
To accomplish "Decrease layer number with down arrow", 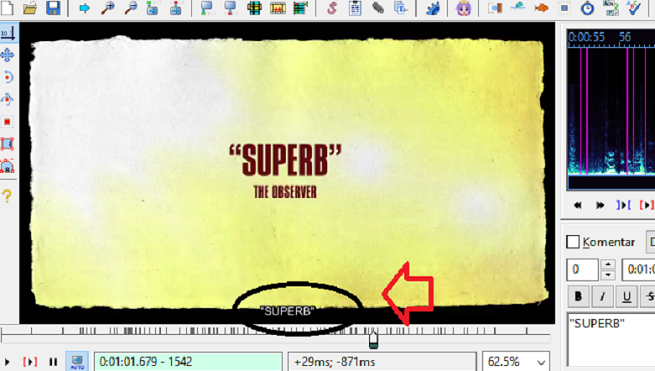I will tap(608, 275).
